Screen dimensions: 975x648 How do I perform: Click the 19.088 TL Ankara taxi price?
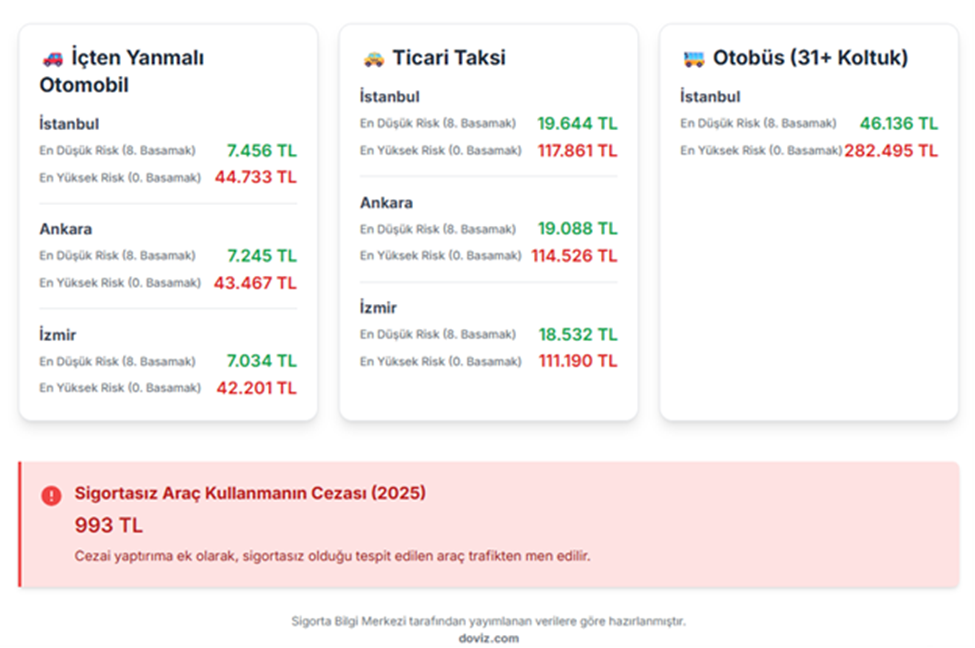tap(577, 229)
